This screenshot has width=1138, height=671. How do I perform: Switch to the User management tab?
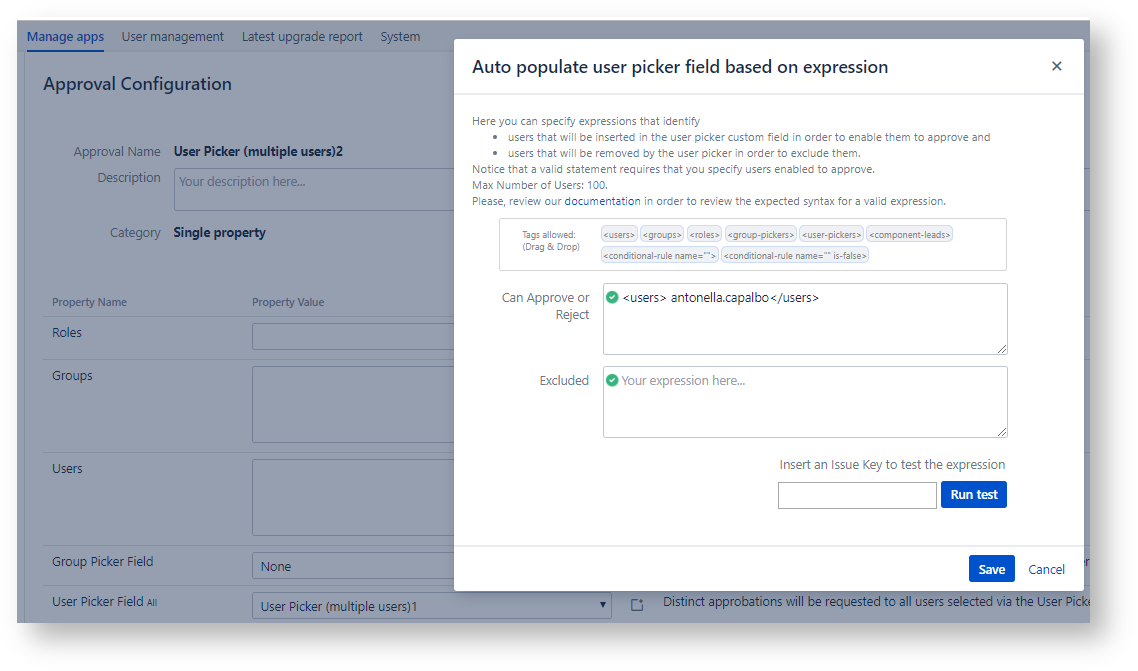click(172, 37)
